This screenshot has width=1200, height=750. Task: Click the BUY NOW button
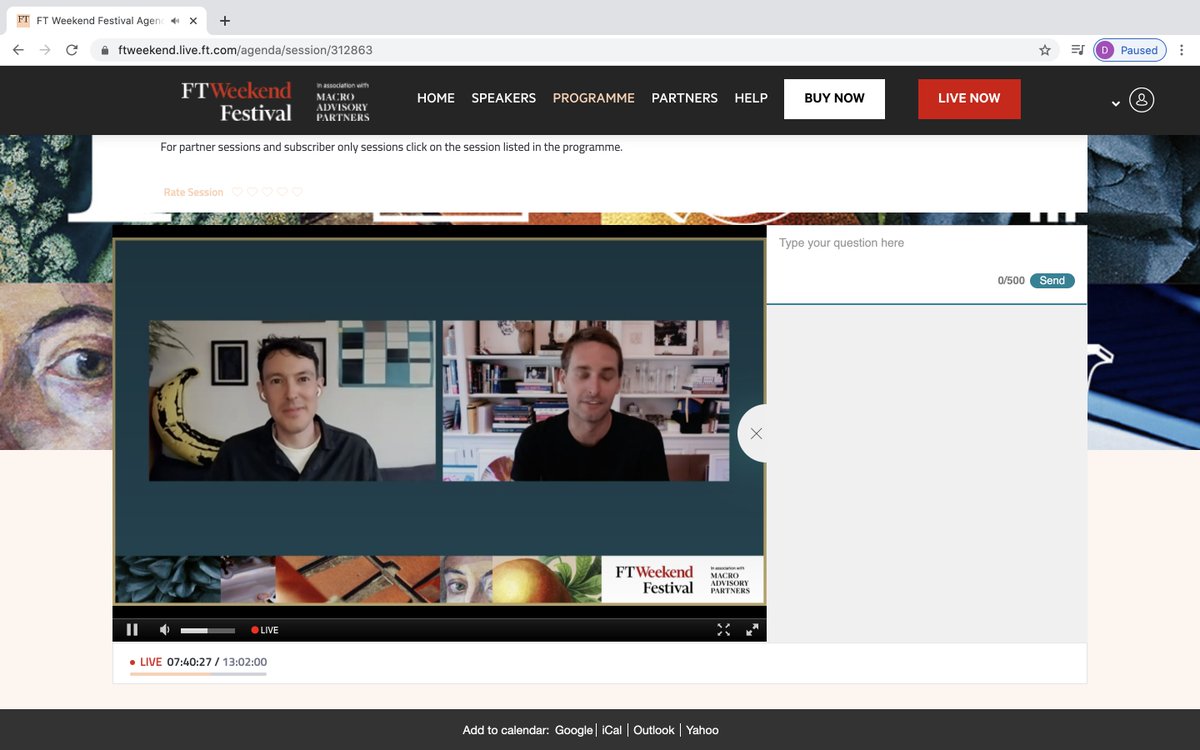[x=834, y=99]
